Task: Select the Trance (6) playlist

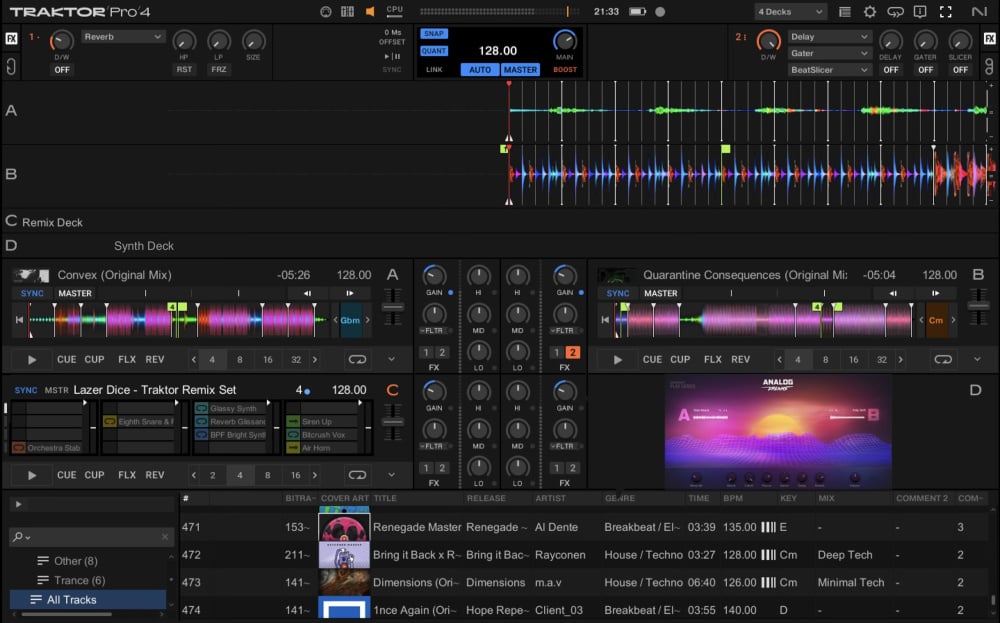Action: point(78,581)
